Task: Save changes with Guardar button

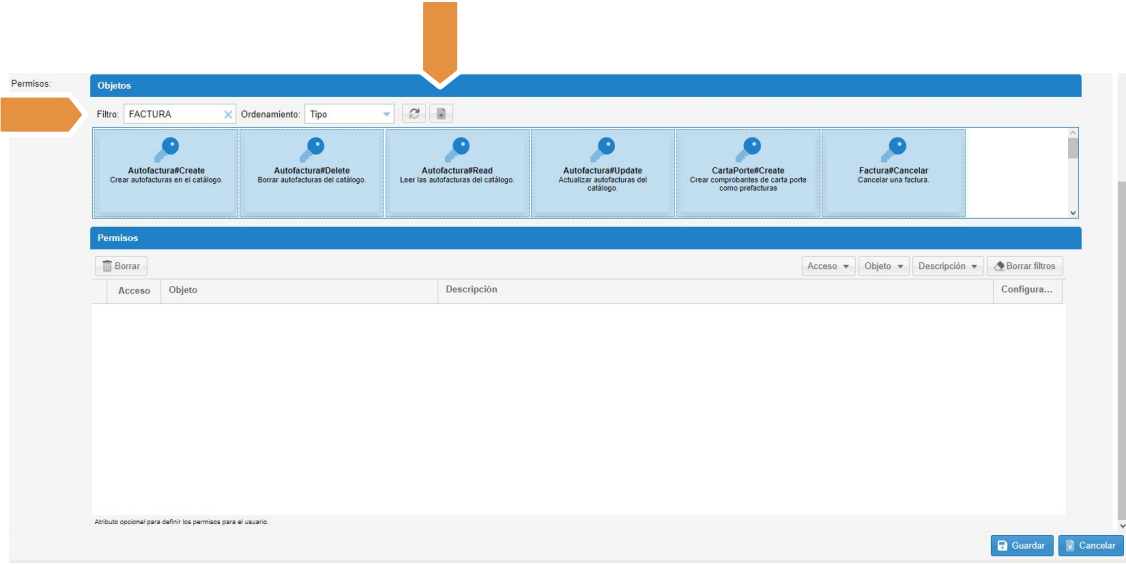Action: coord(1021,546)
